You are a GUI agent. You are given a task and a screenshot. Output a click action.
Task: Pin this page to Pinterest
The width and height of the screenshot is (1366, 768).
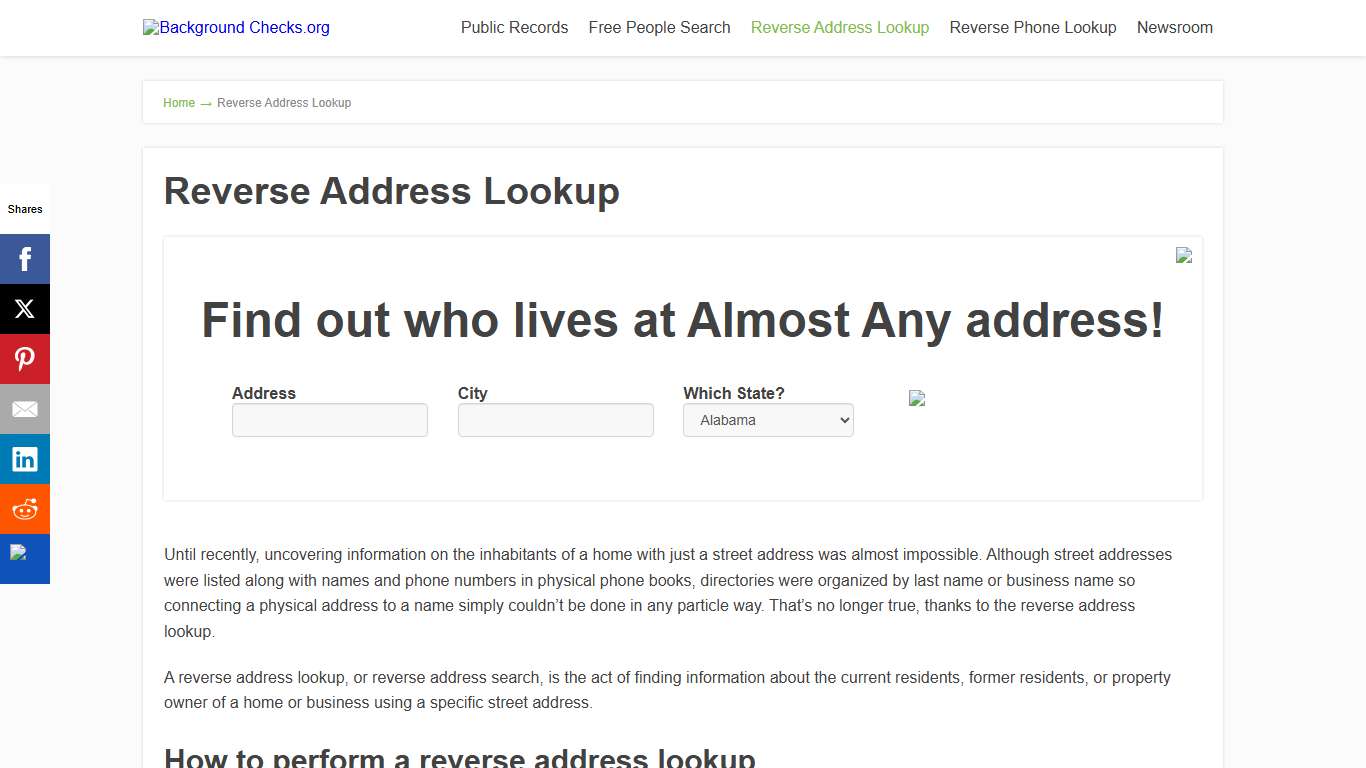25,358
